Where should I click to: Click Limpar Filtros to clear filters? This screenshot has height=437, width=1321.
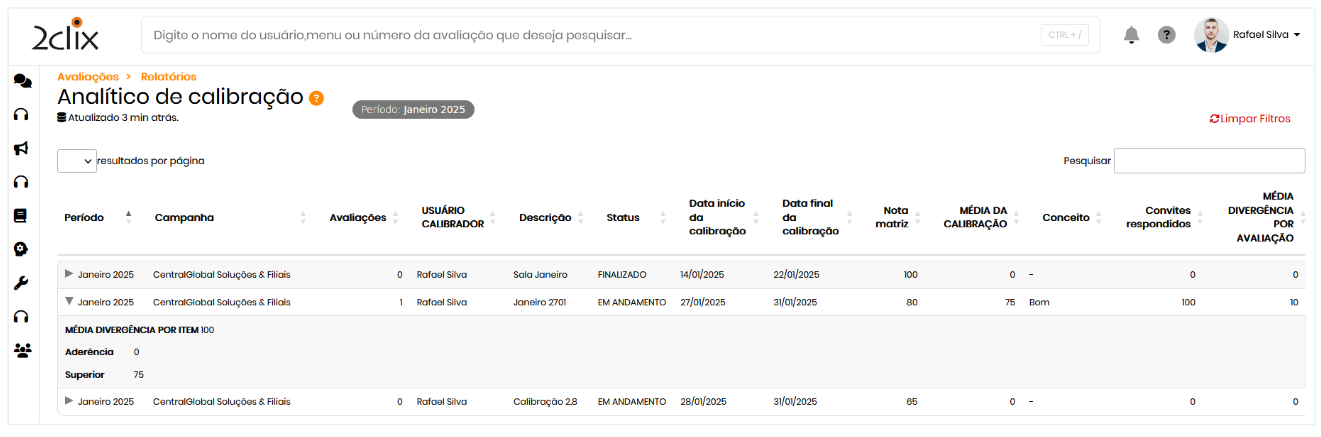(1250, 119)
